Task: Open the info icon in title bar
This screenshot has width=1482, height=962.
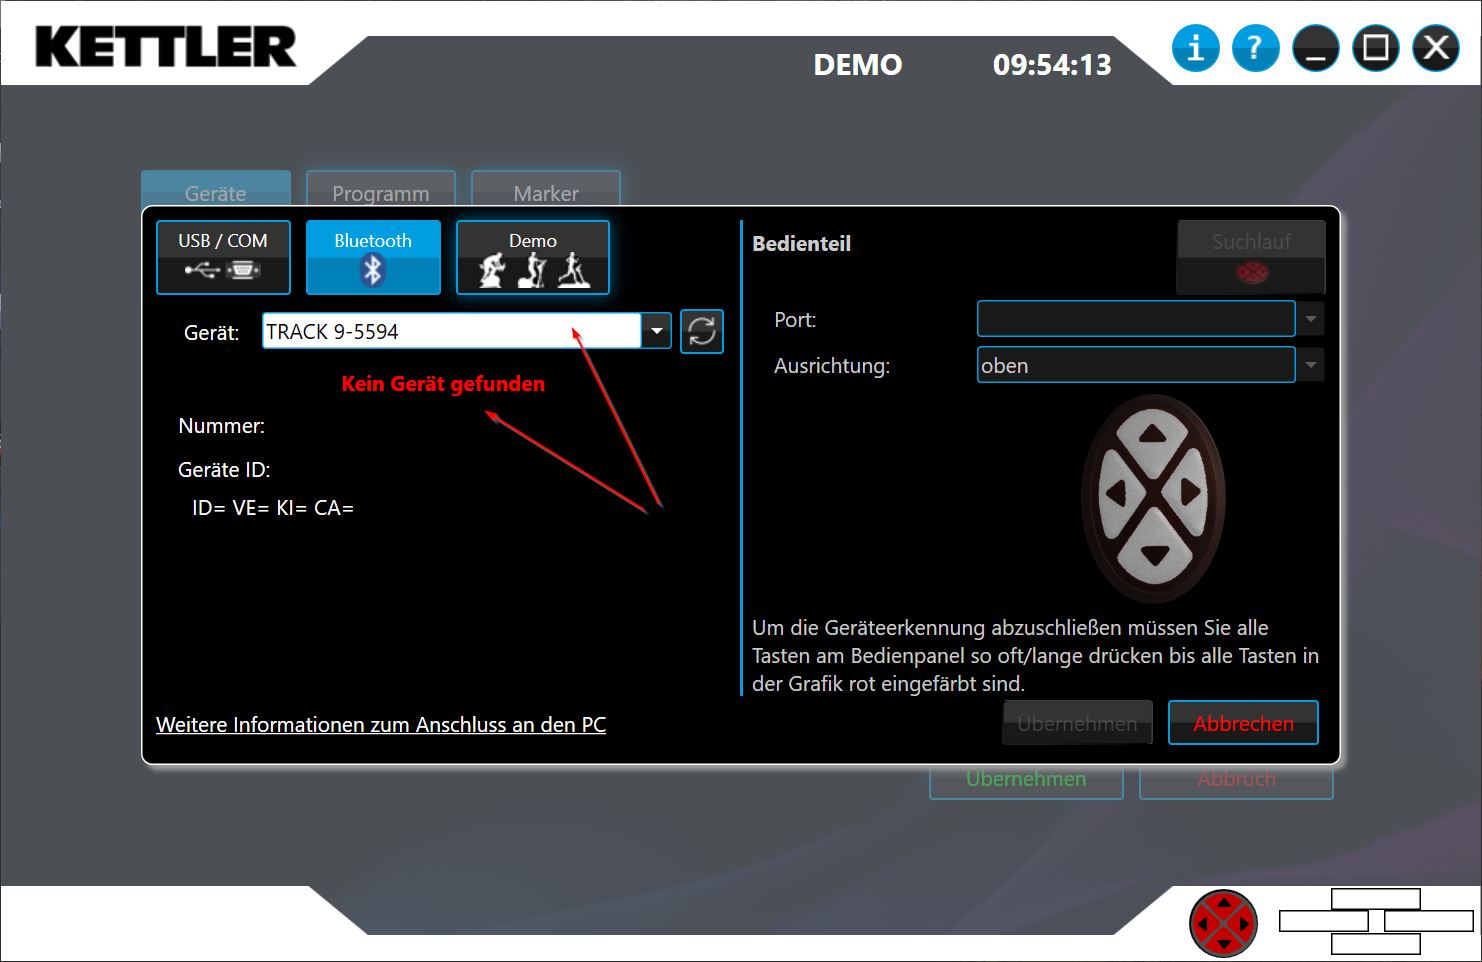Action: [1195, 48]
